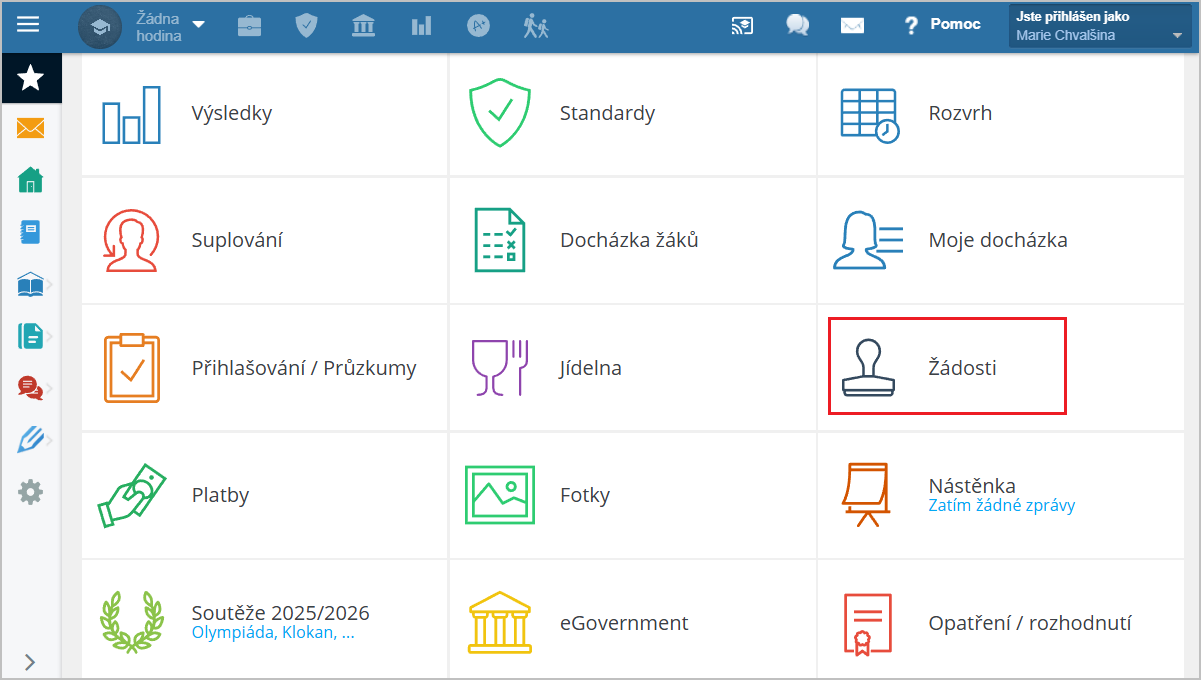The height and width of the screenshot is (680, 1201).
Task: Open the Pomoc help menu
Action: [x=942, y=25]
